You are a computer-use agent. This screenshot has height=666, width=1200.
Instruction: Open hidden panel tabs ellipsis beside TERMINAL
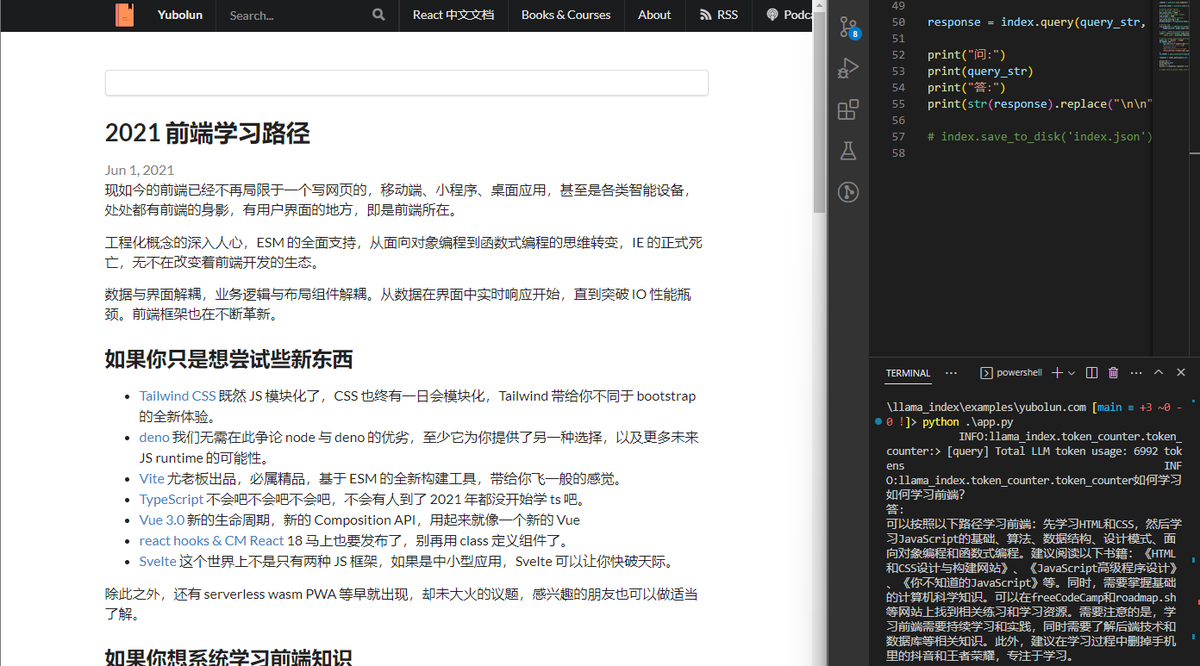(x=951, y=373)
